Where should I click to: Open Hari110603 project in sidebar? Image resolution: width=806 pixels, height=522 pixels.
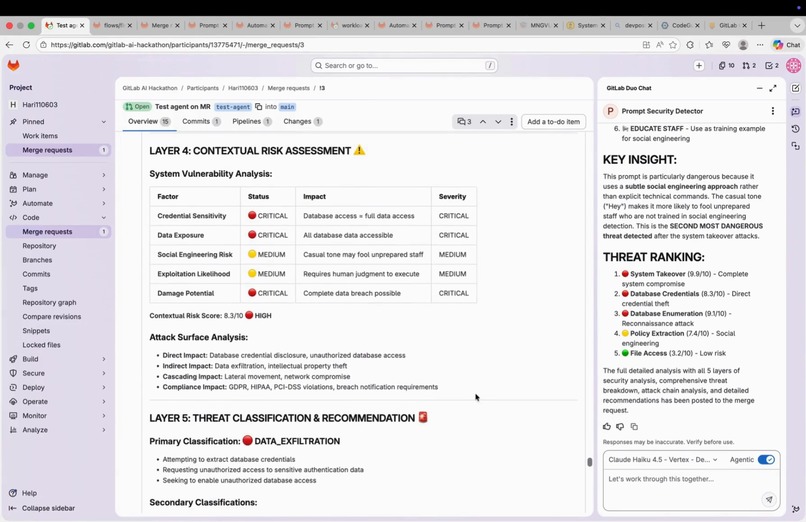pyautogui.click(x=58, y=105)
